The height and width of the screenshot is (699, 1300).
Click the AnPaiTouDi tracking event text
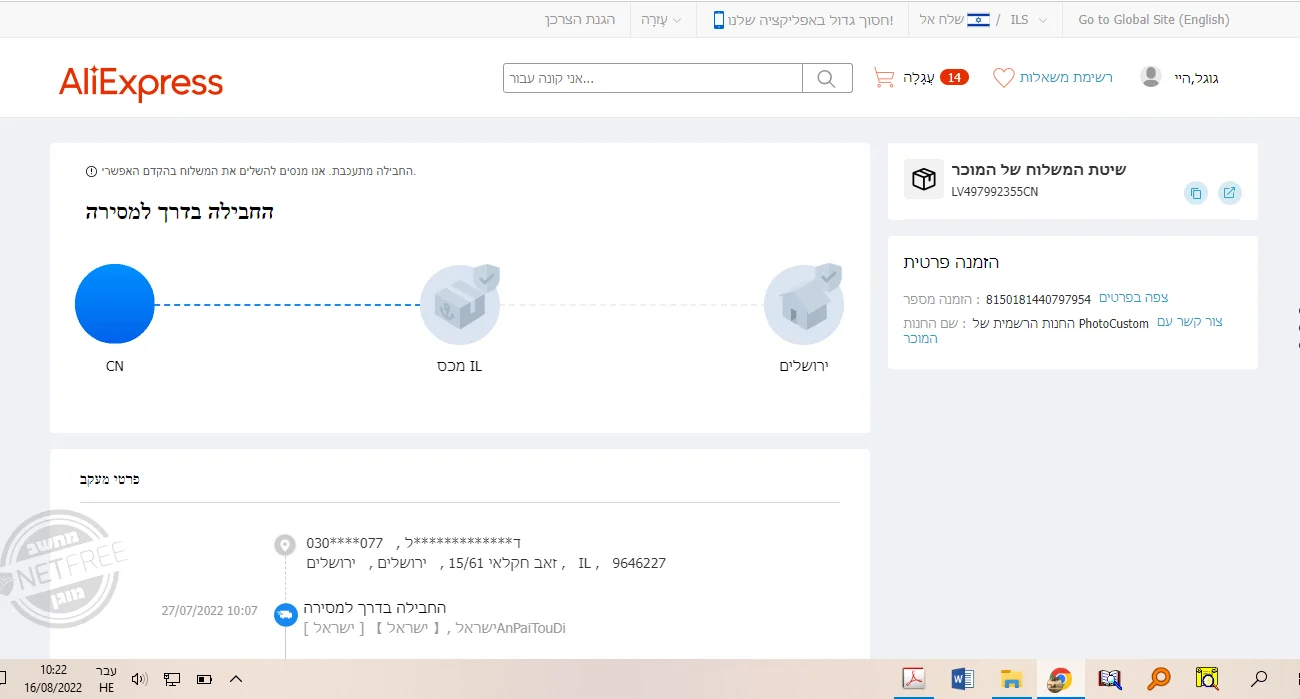[531, 628]
